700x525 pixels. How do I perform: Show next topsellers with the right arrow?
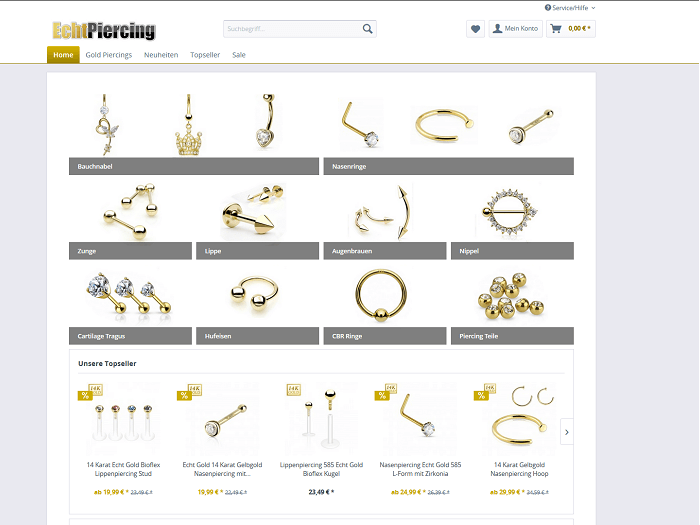pyautogui.click(x=567, y=432)
